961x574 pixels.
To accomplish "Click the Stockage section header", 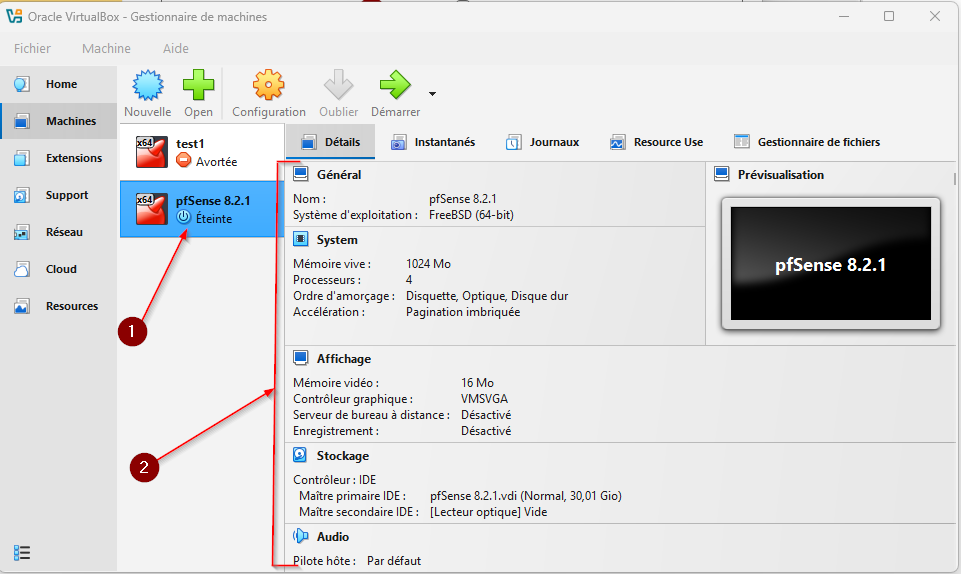I will (342, 456).
